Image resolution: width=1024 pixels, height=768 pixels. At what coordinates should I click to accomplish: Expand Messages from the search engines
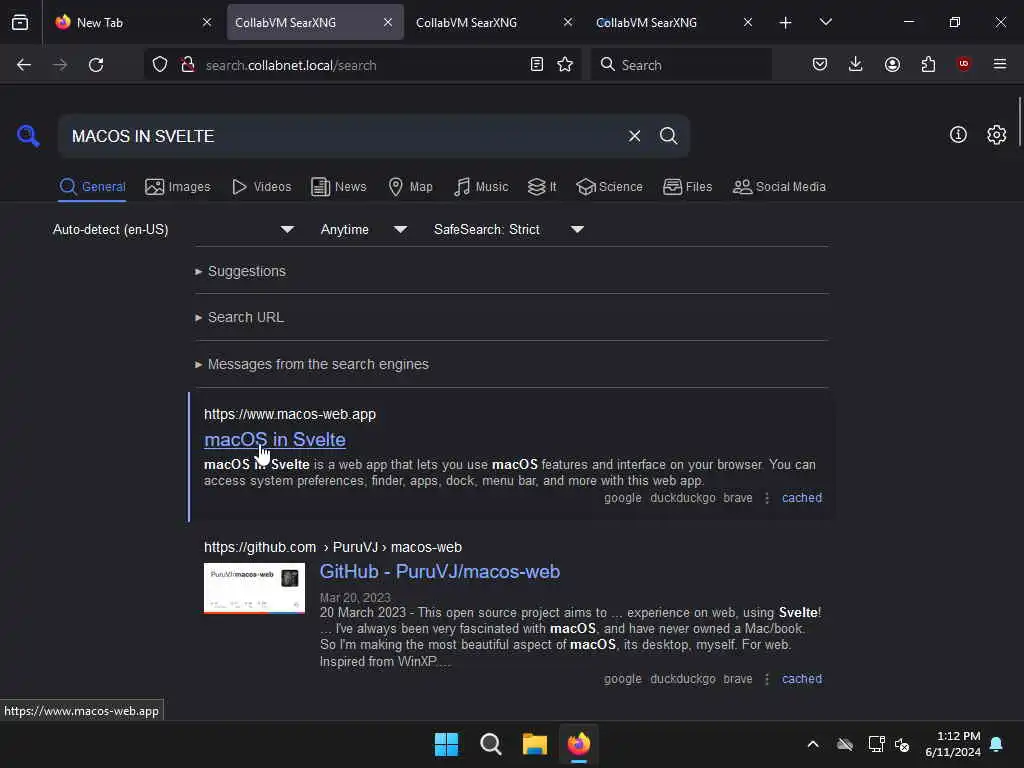(312, 364)
